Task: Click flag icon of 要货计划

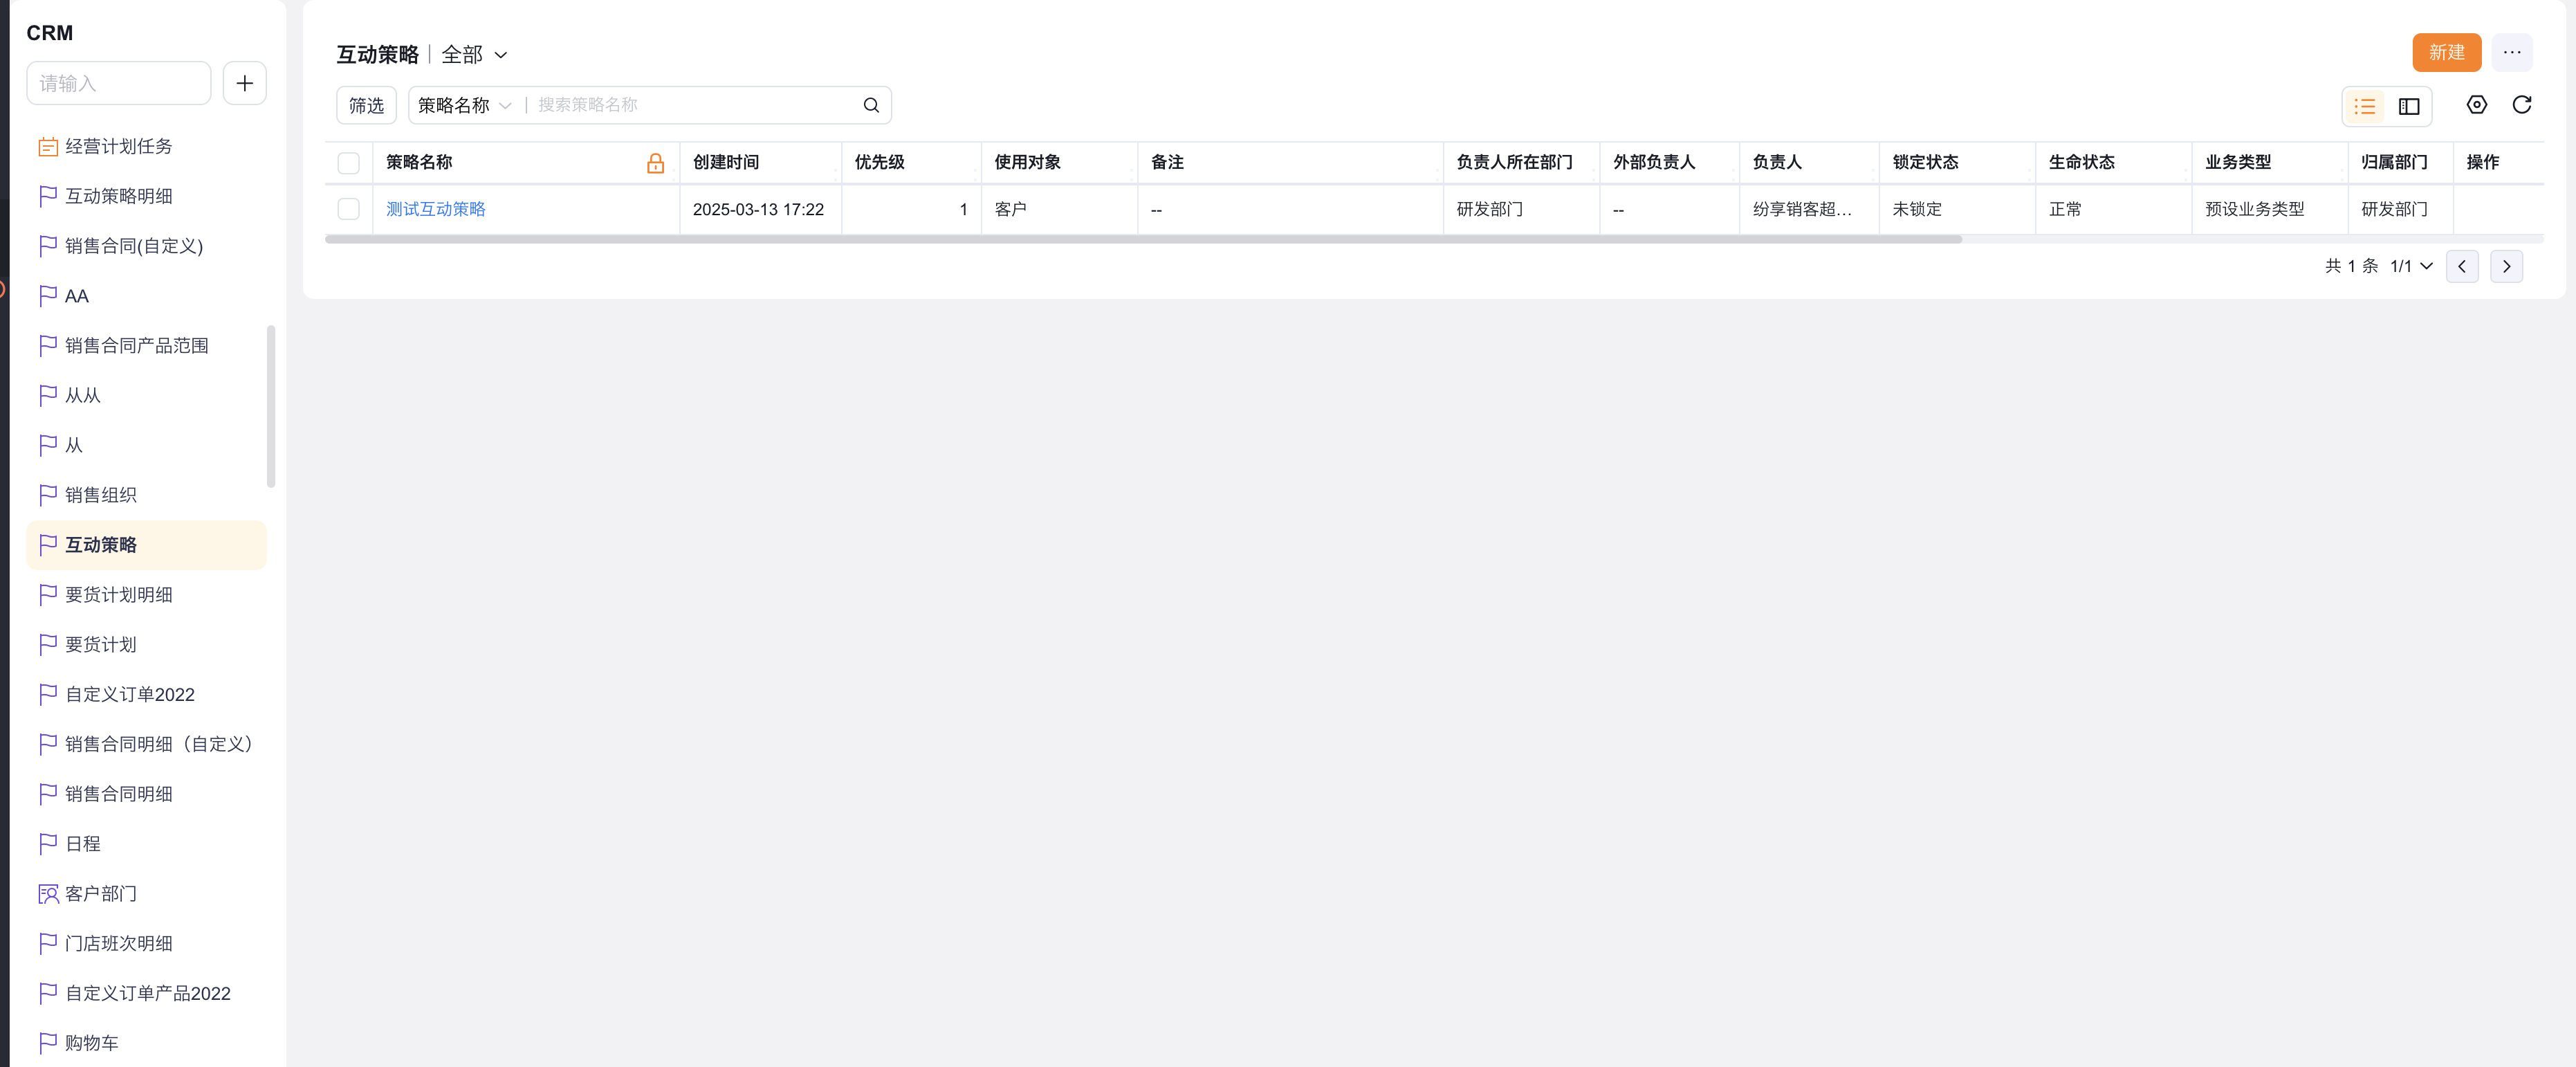Action: click(x=47, y=645)
